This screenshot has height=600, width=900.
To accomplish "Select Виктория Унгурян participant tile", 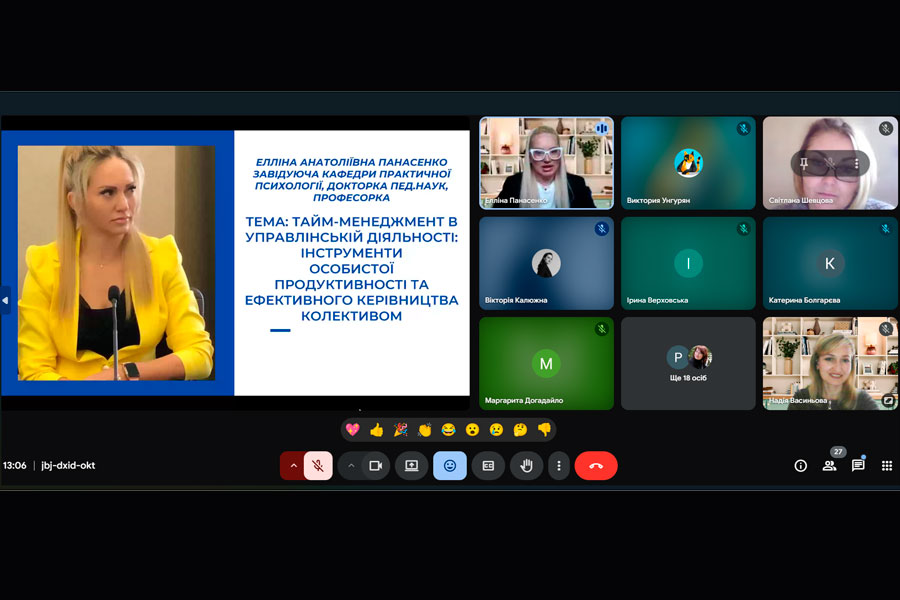I will [688, 163].
